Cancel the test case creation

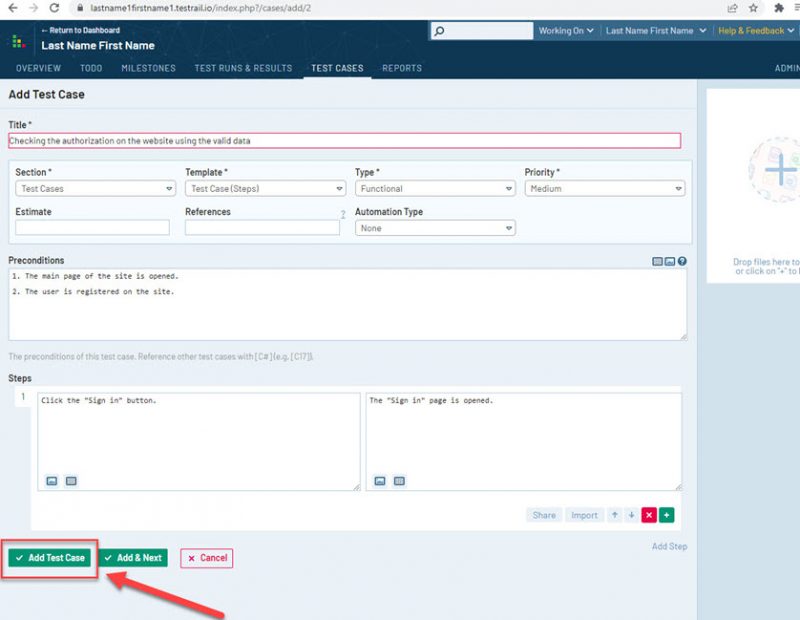click(206, 558)
